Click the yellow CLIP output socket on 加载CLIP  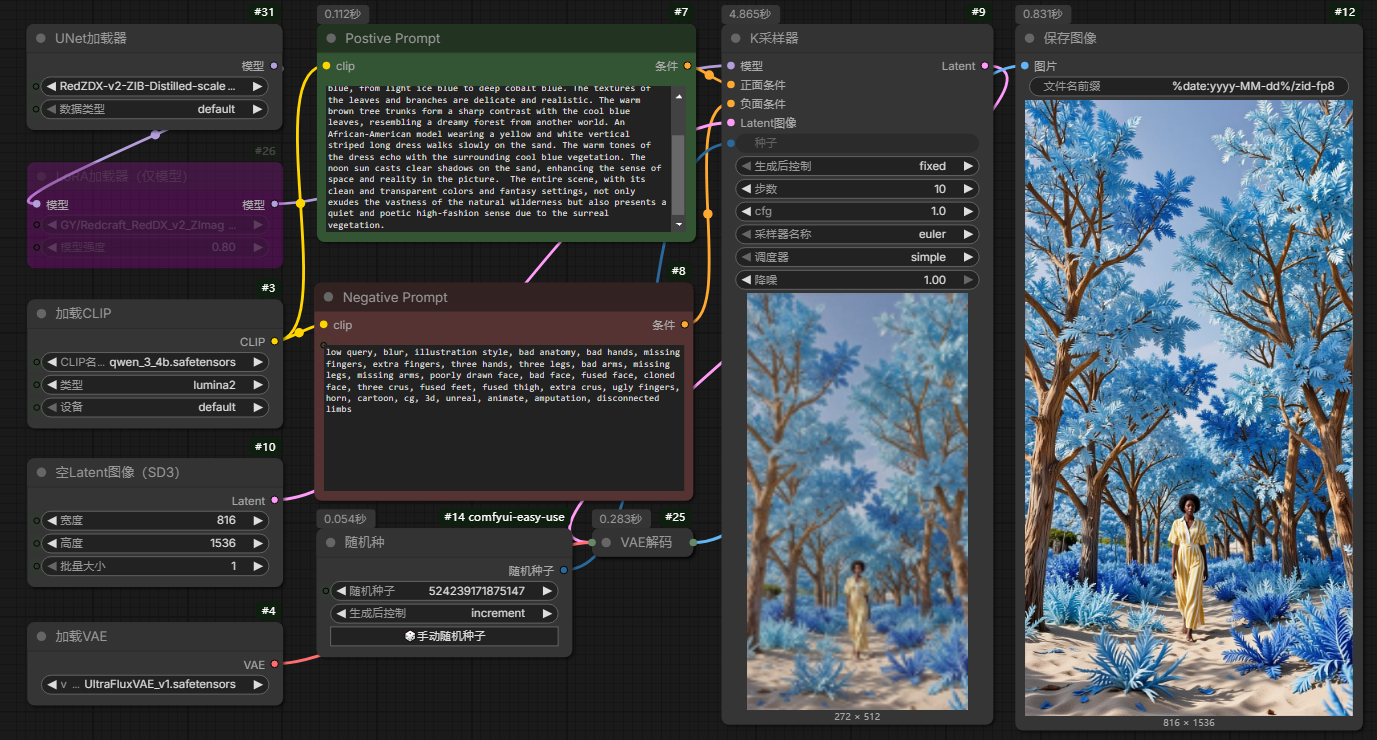(275, 342)
